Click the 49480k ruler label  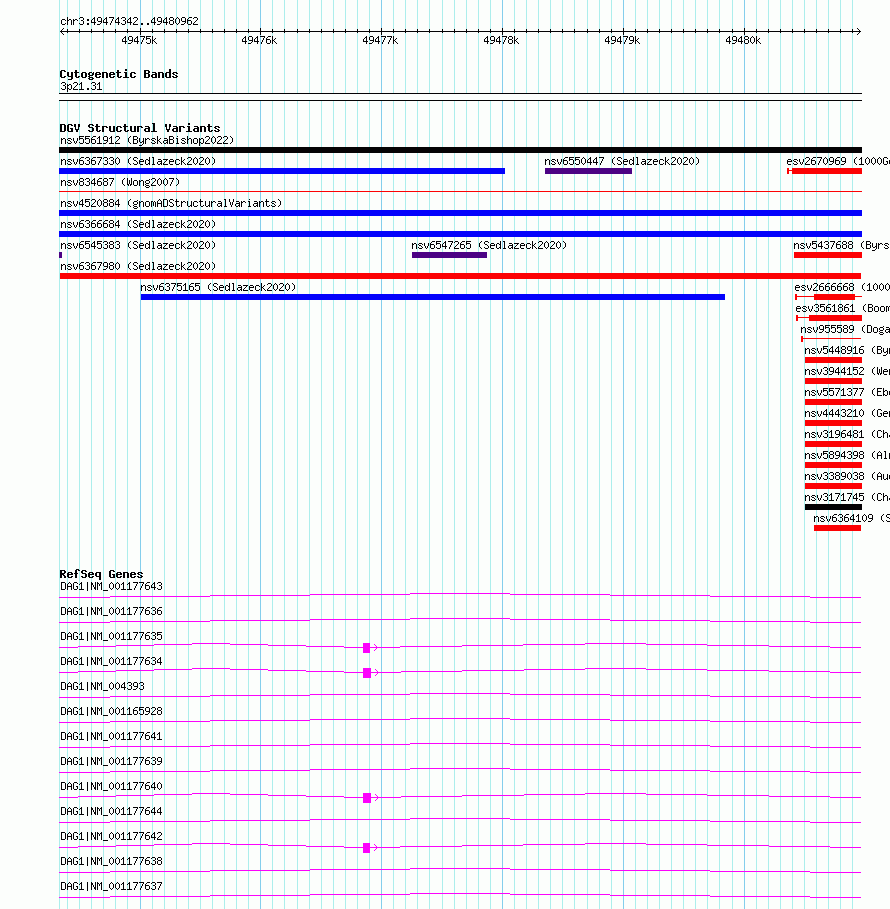click(x=743, y=41)
